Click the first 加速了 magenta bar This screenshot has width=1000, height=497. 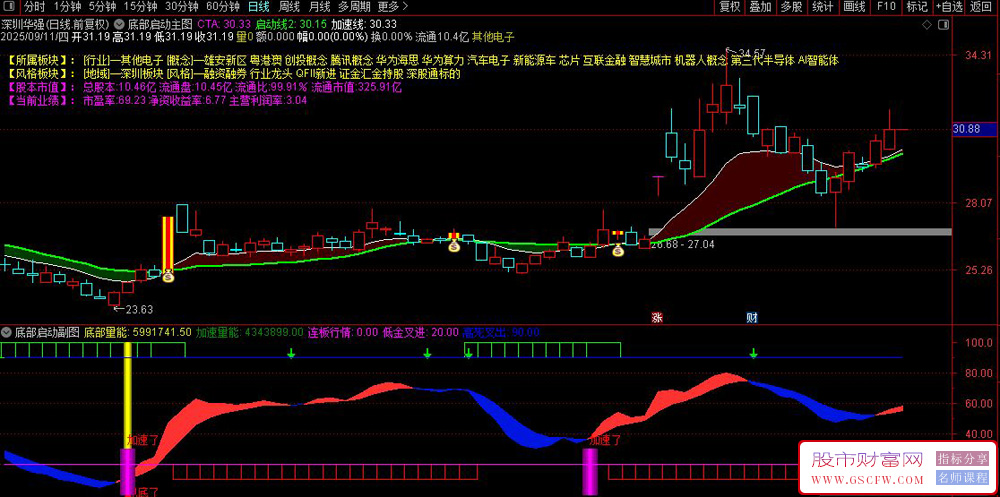[x=128, y=471]
